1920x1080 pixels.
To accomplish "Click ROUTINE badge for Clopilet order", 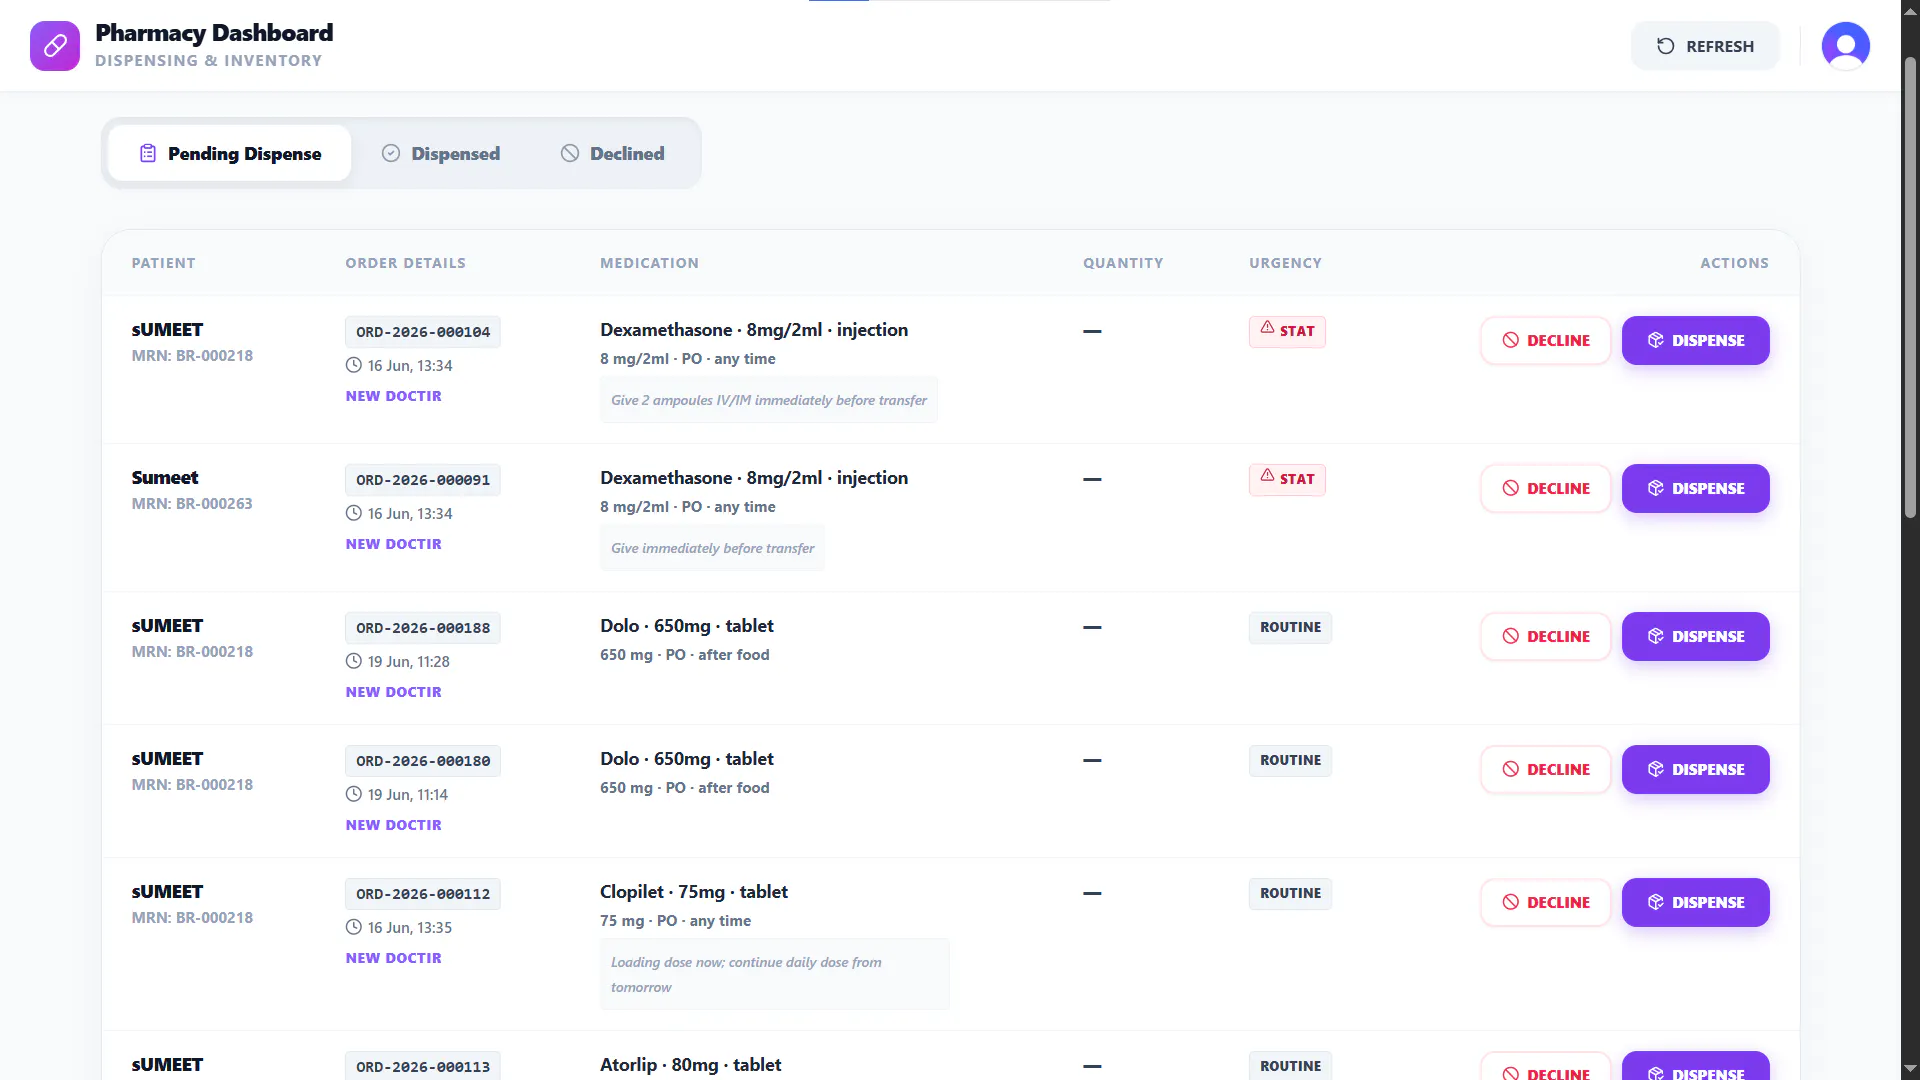I will point(1290,893).
